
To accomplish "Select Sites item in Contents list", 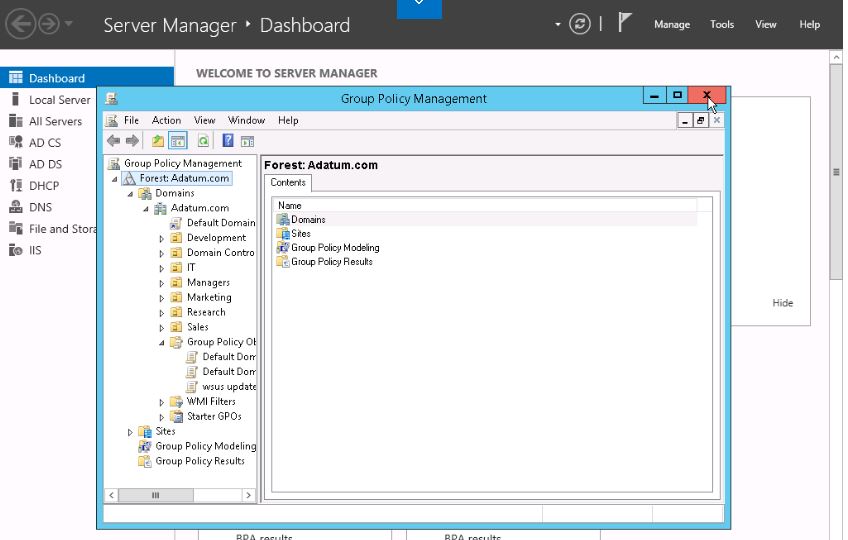I will click(x=301, y=234).
